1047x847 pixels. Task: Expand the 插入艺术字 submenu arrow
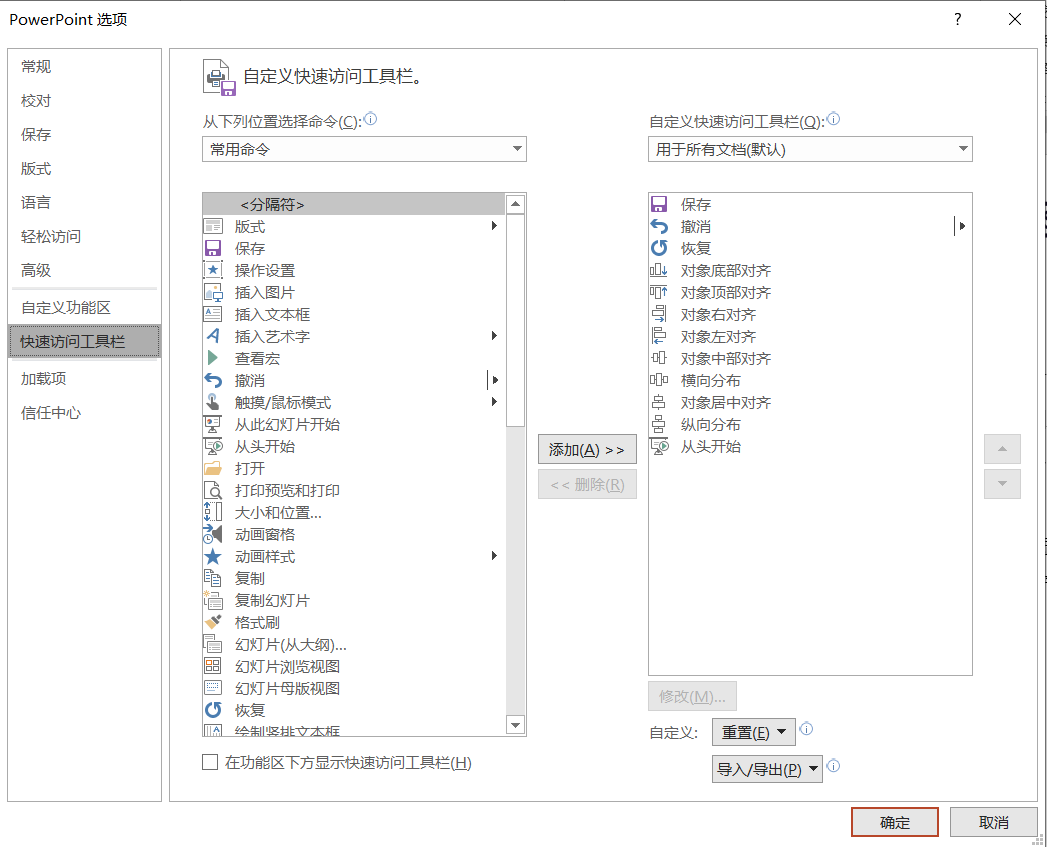click(x=494, y=335)
